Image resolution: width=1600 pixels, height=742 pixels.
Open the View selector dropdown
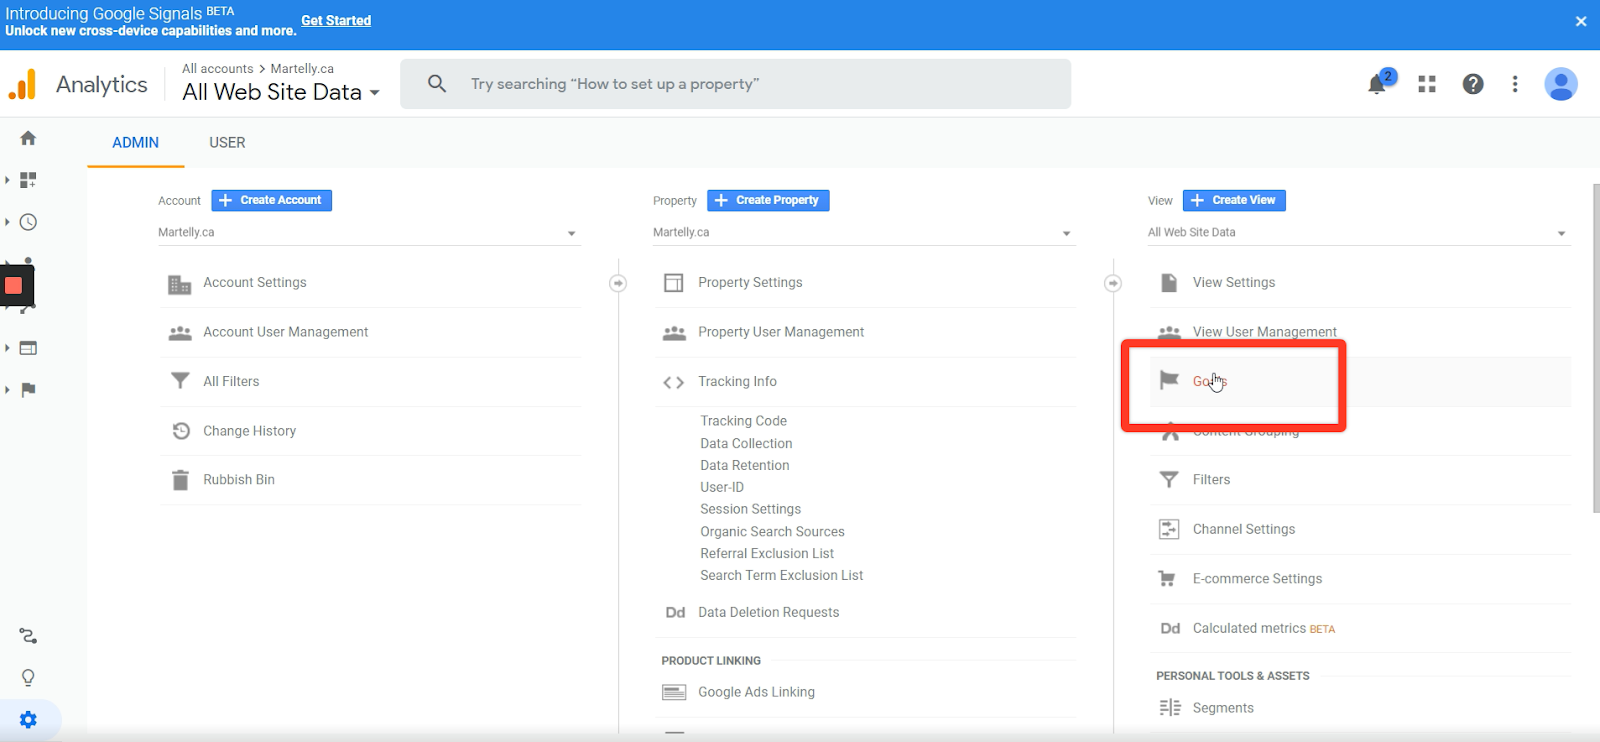(1358, 233)
